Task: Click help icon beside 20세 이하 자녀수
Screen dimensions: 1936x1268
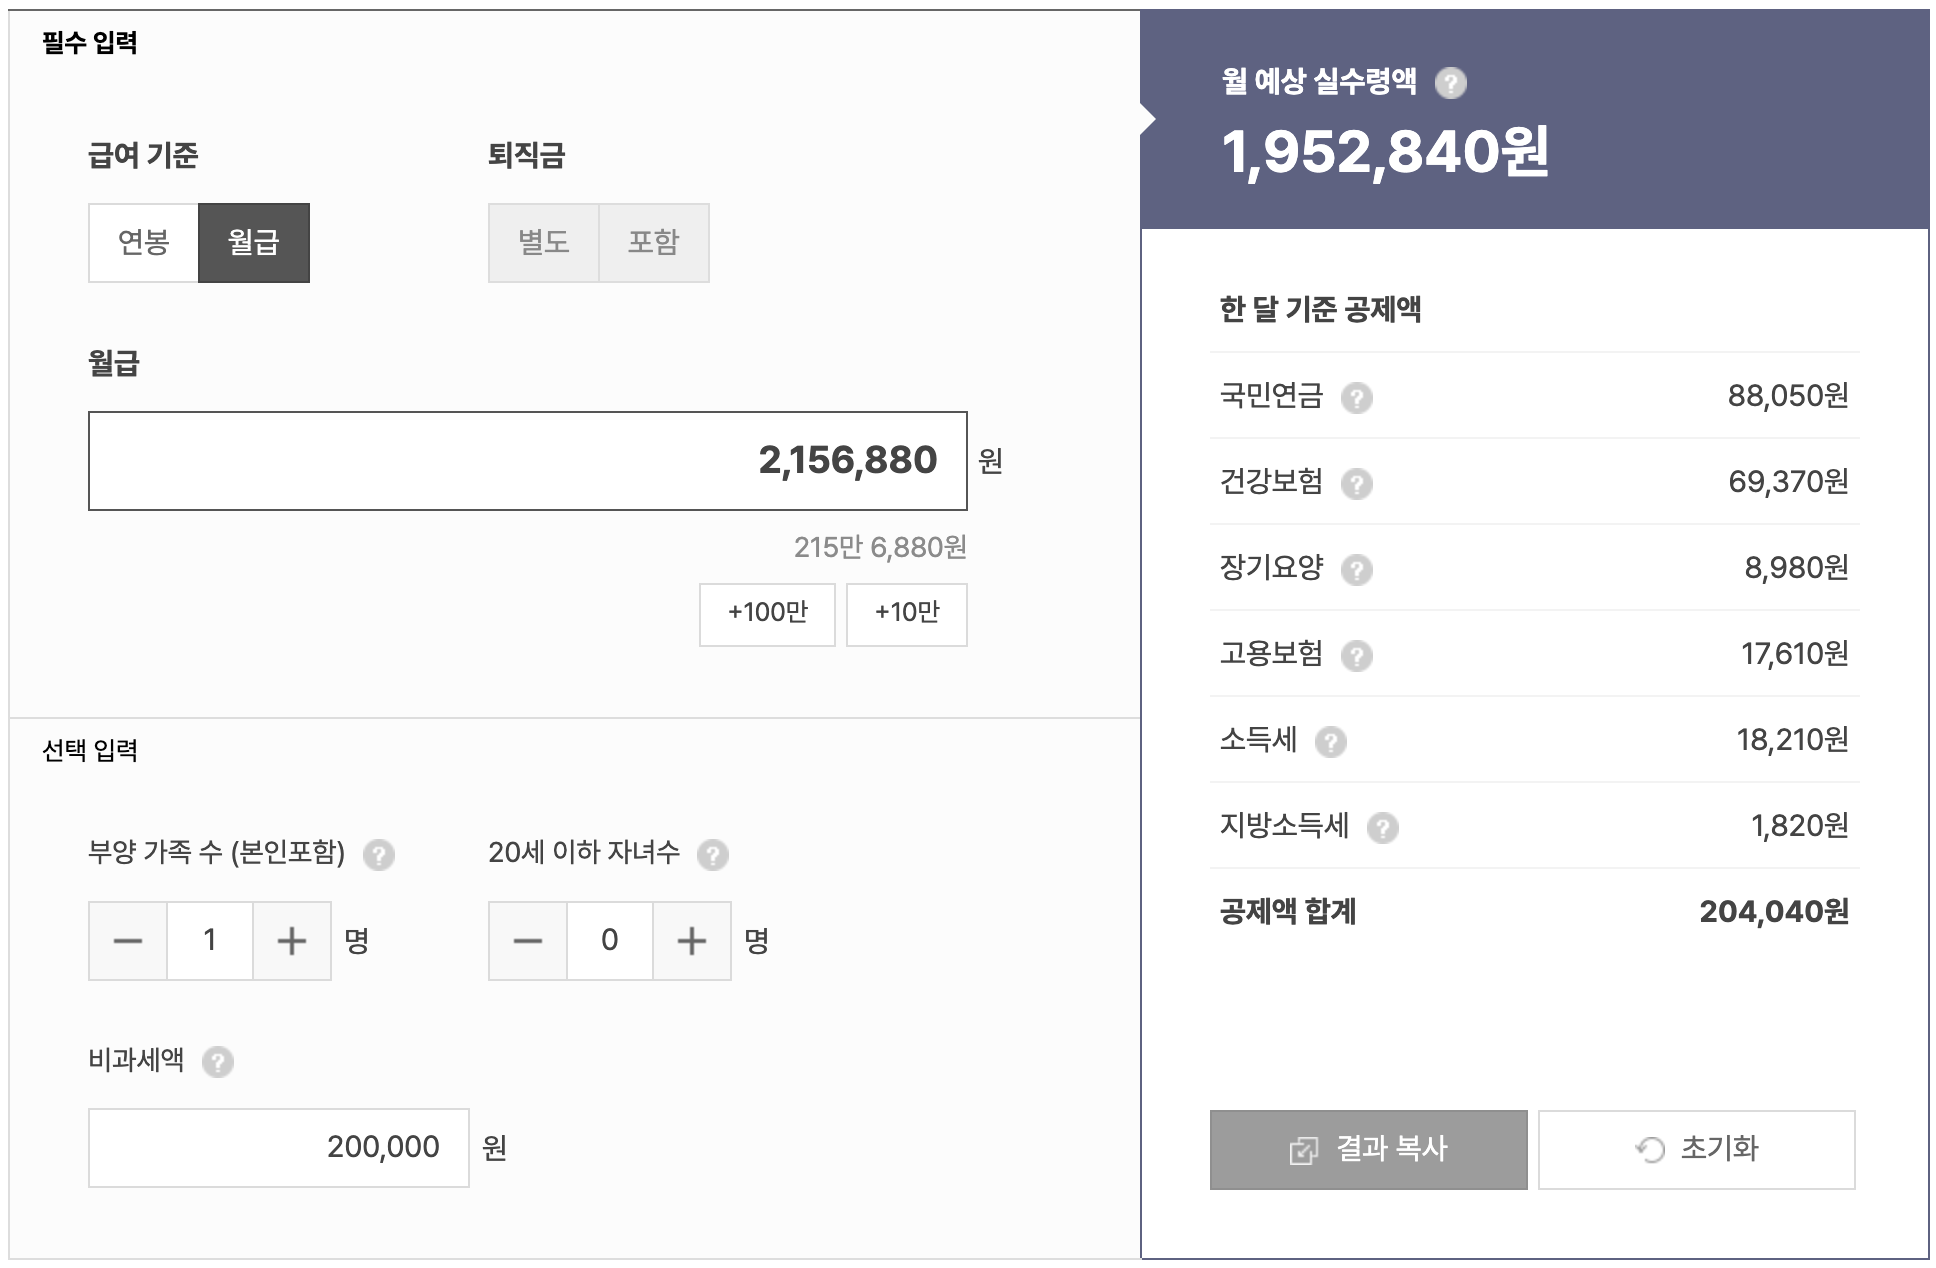Action: [x=712, y=855]
